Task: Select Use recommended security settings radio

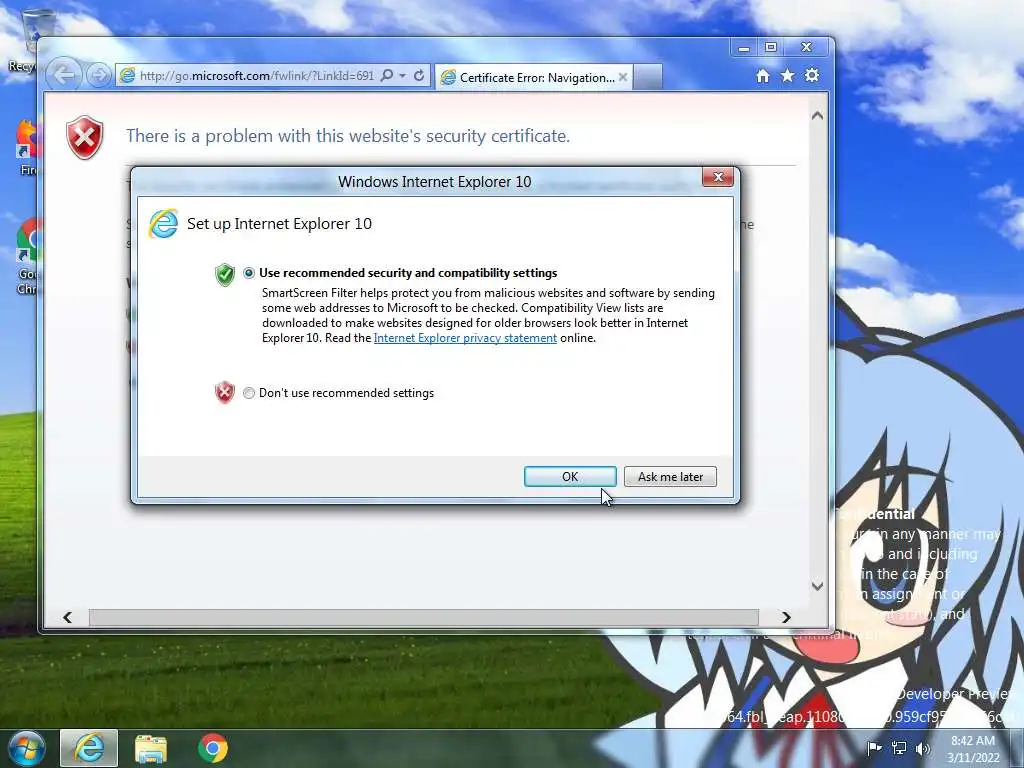Action: coord(249,273)
